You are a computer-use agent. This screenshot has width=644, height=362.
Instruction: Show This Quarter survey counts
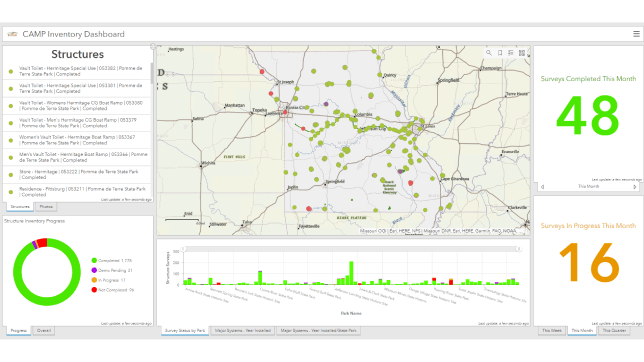(614, 330)
